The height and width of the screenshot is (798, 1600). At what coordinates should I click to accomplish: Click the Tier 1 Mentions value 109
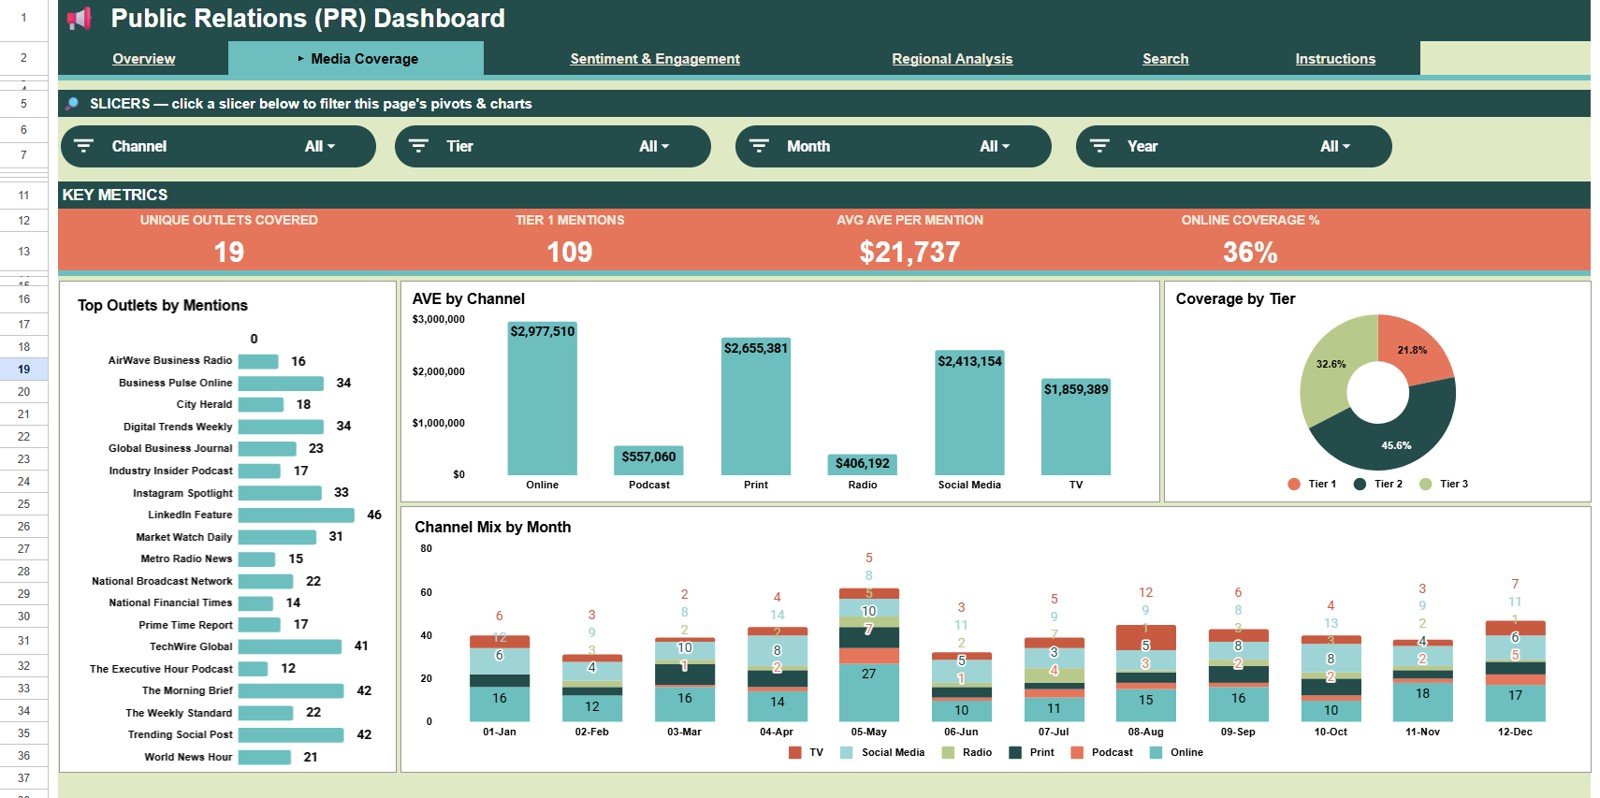tap(570, 252)
